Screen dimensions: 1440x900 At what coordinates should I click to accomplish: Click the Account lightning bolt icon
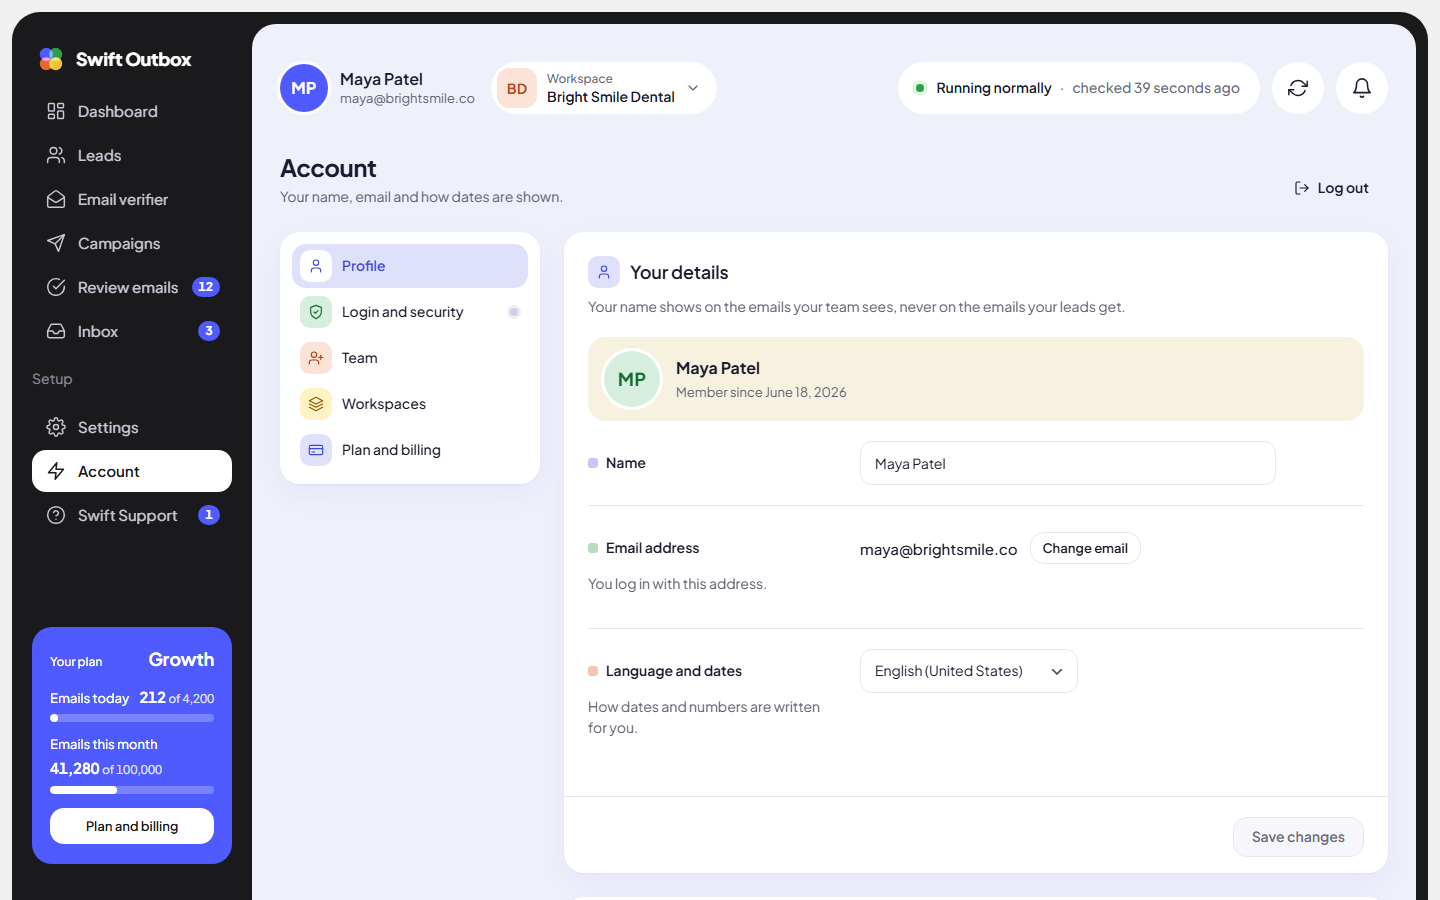coord(56,471)
